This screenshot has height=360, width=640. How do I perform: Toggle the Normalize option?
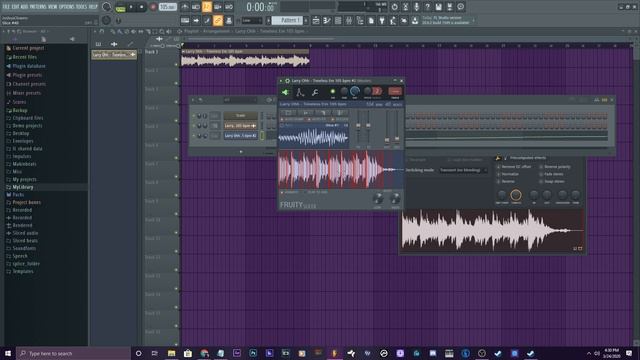[507, 174]
